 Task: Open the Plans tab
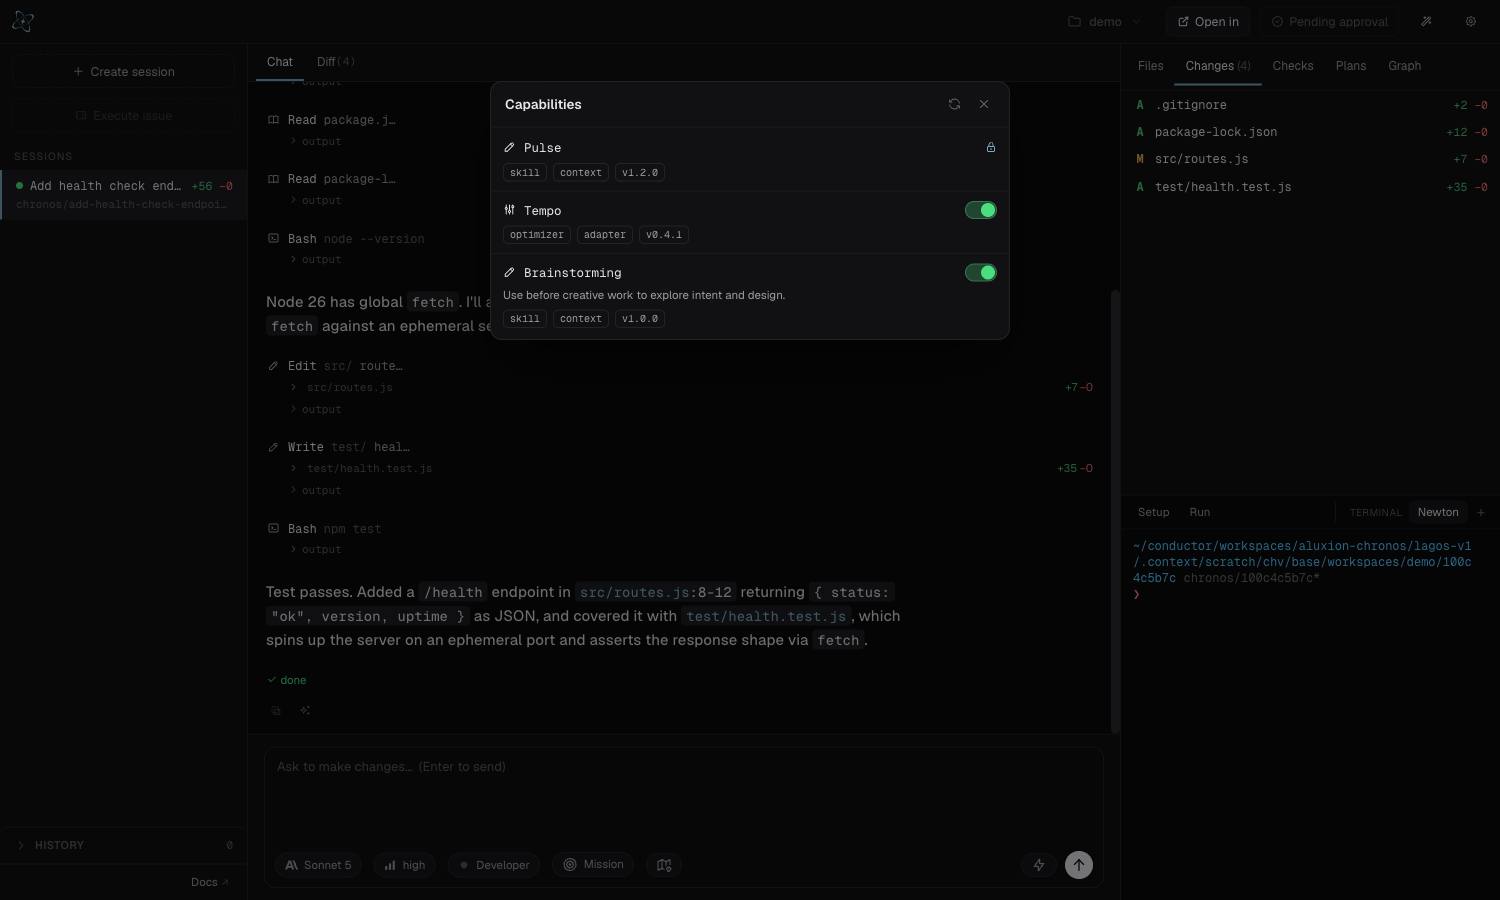1351,66
